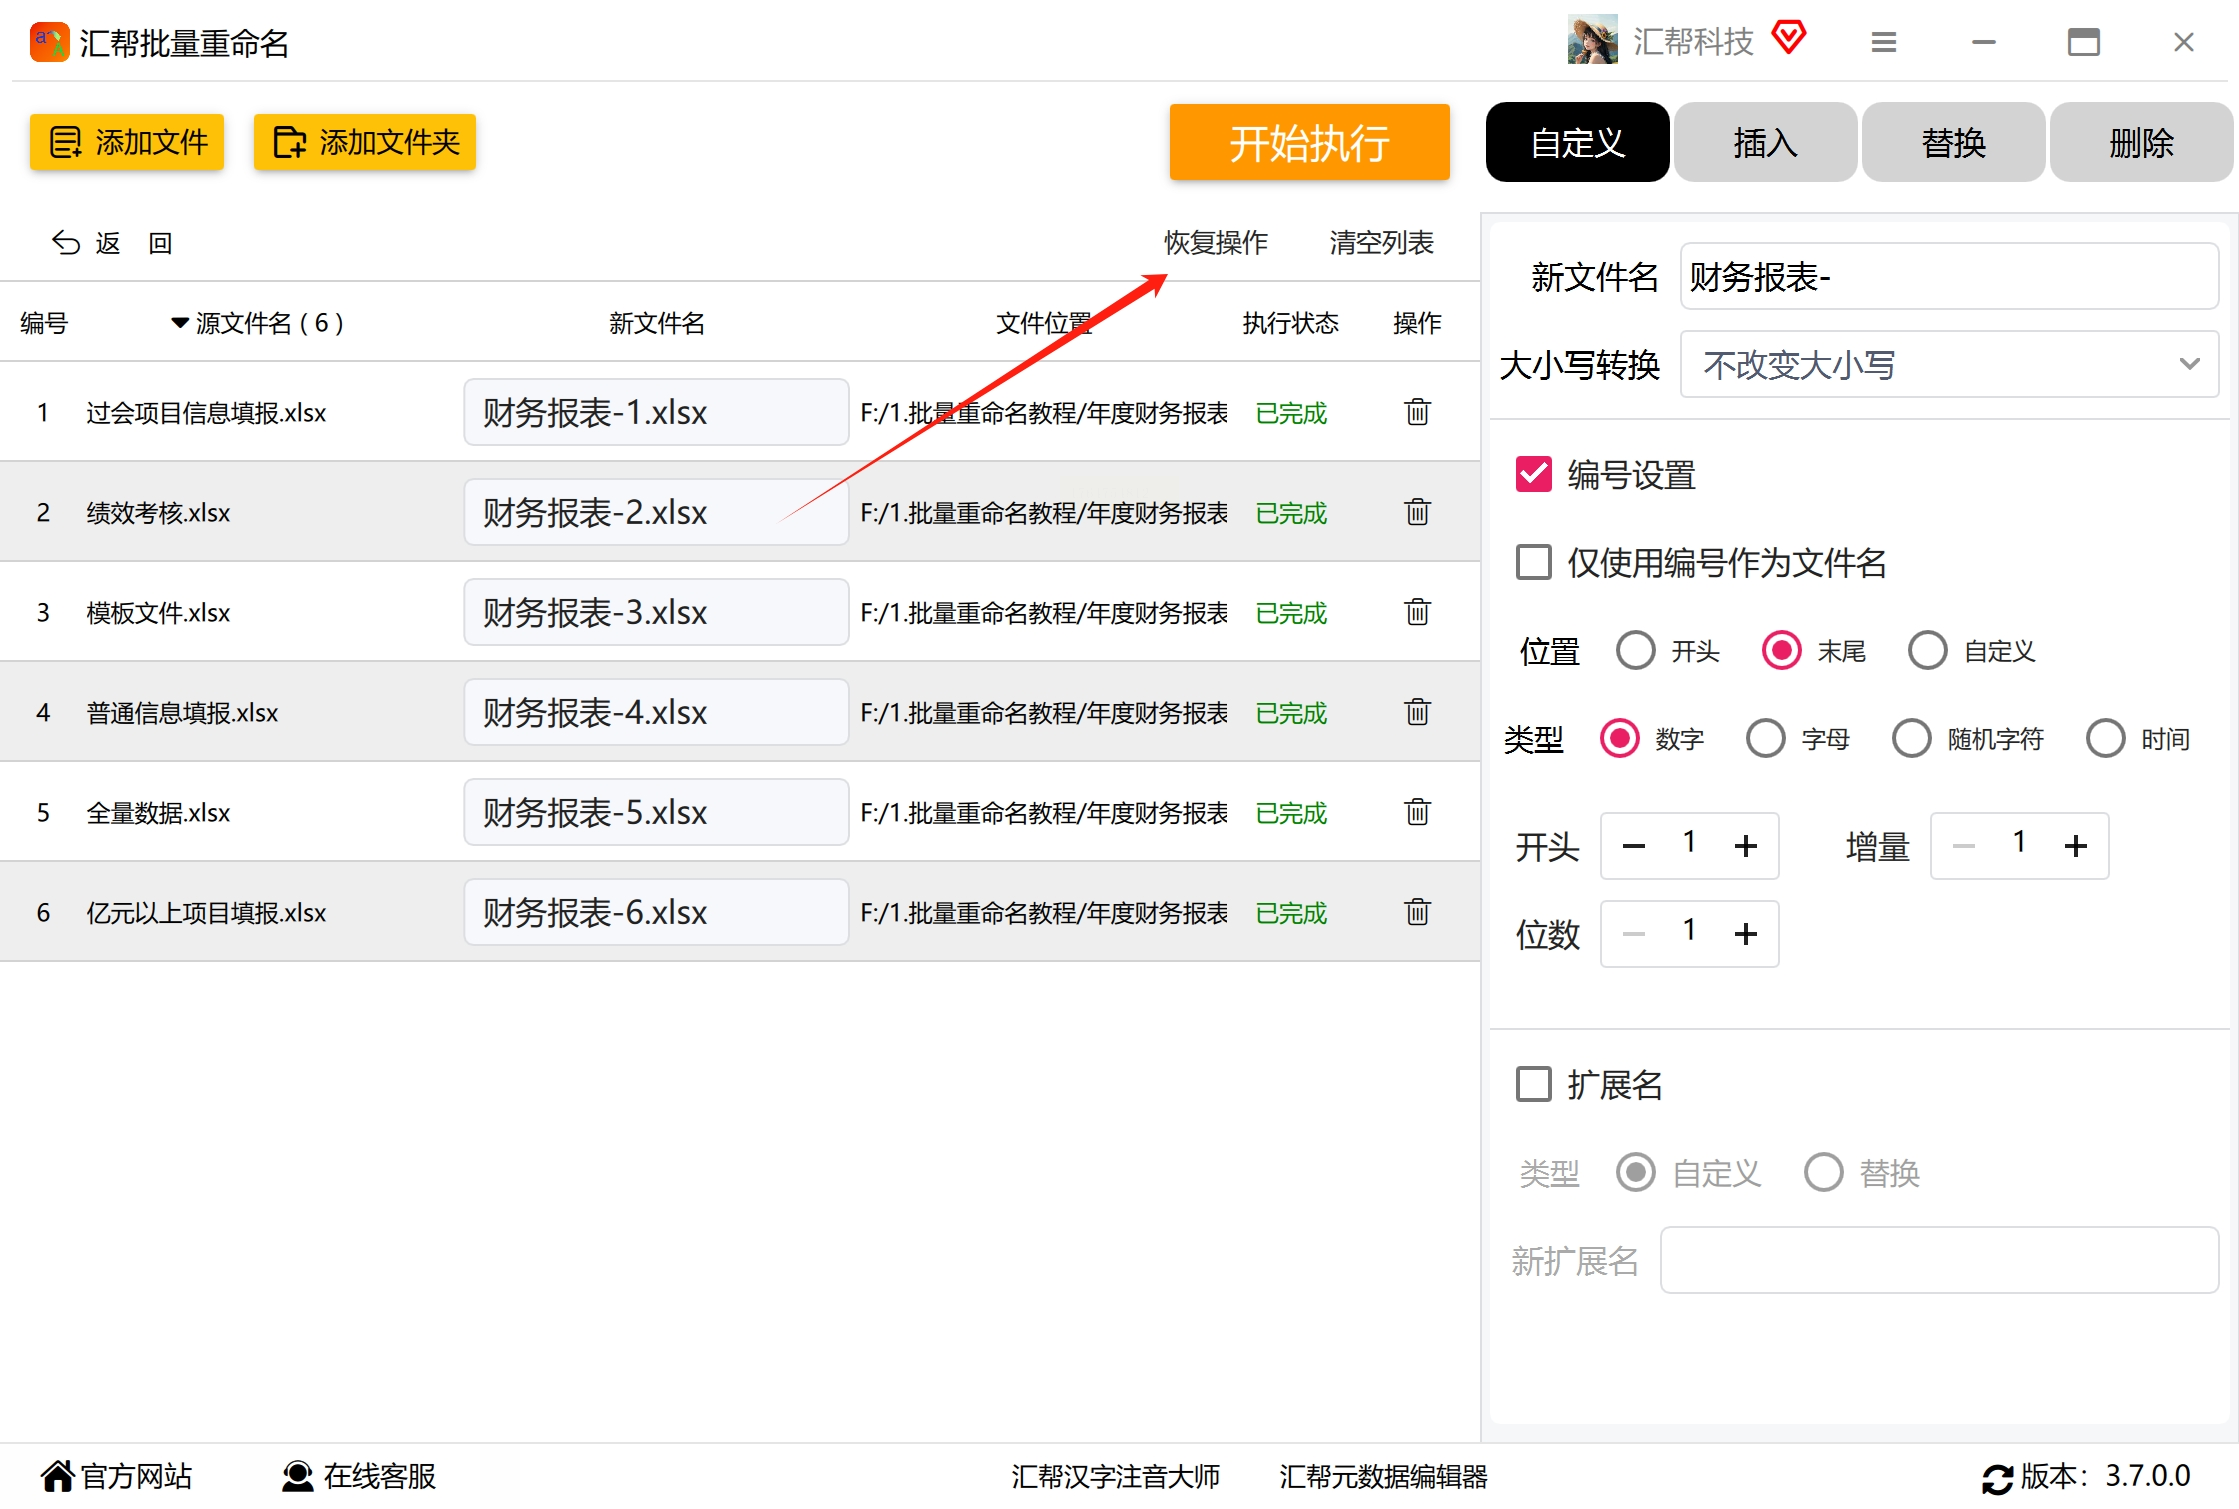Click the version refresh icon
The width and height of the screenshot is (2239, 1509).
click(1997, 1477)
